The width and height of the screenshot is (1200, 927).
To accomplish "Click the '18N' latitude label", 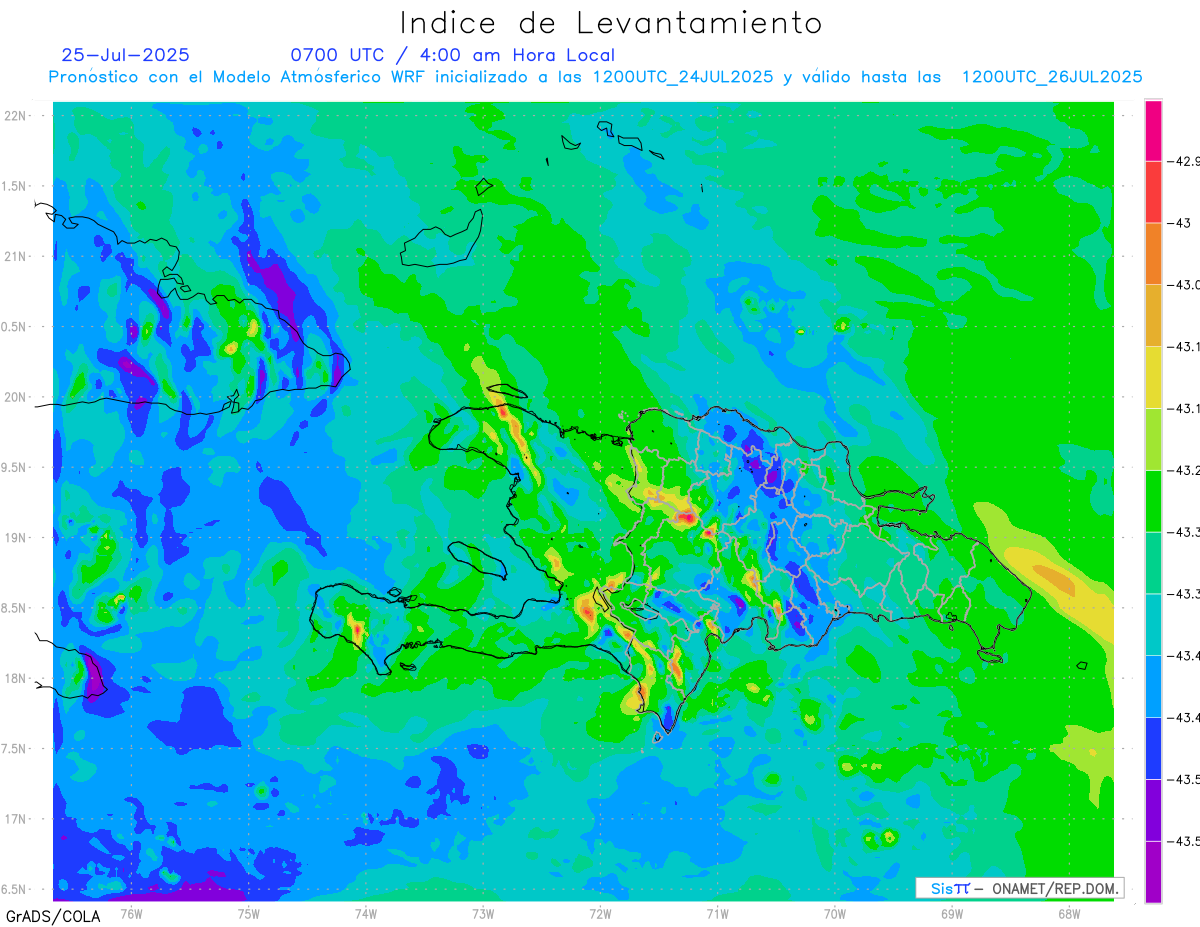I will 16,679.
